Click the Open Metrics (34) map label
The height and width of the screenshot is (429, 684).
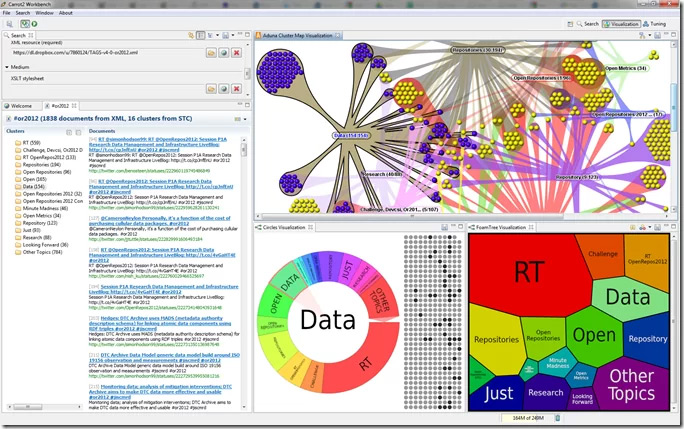(626, 68)
